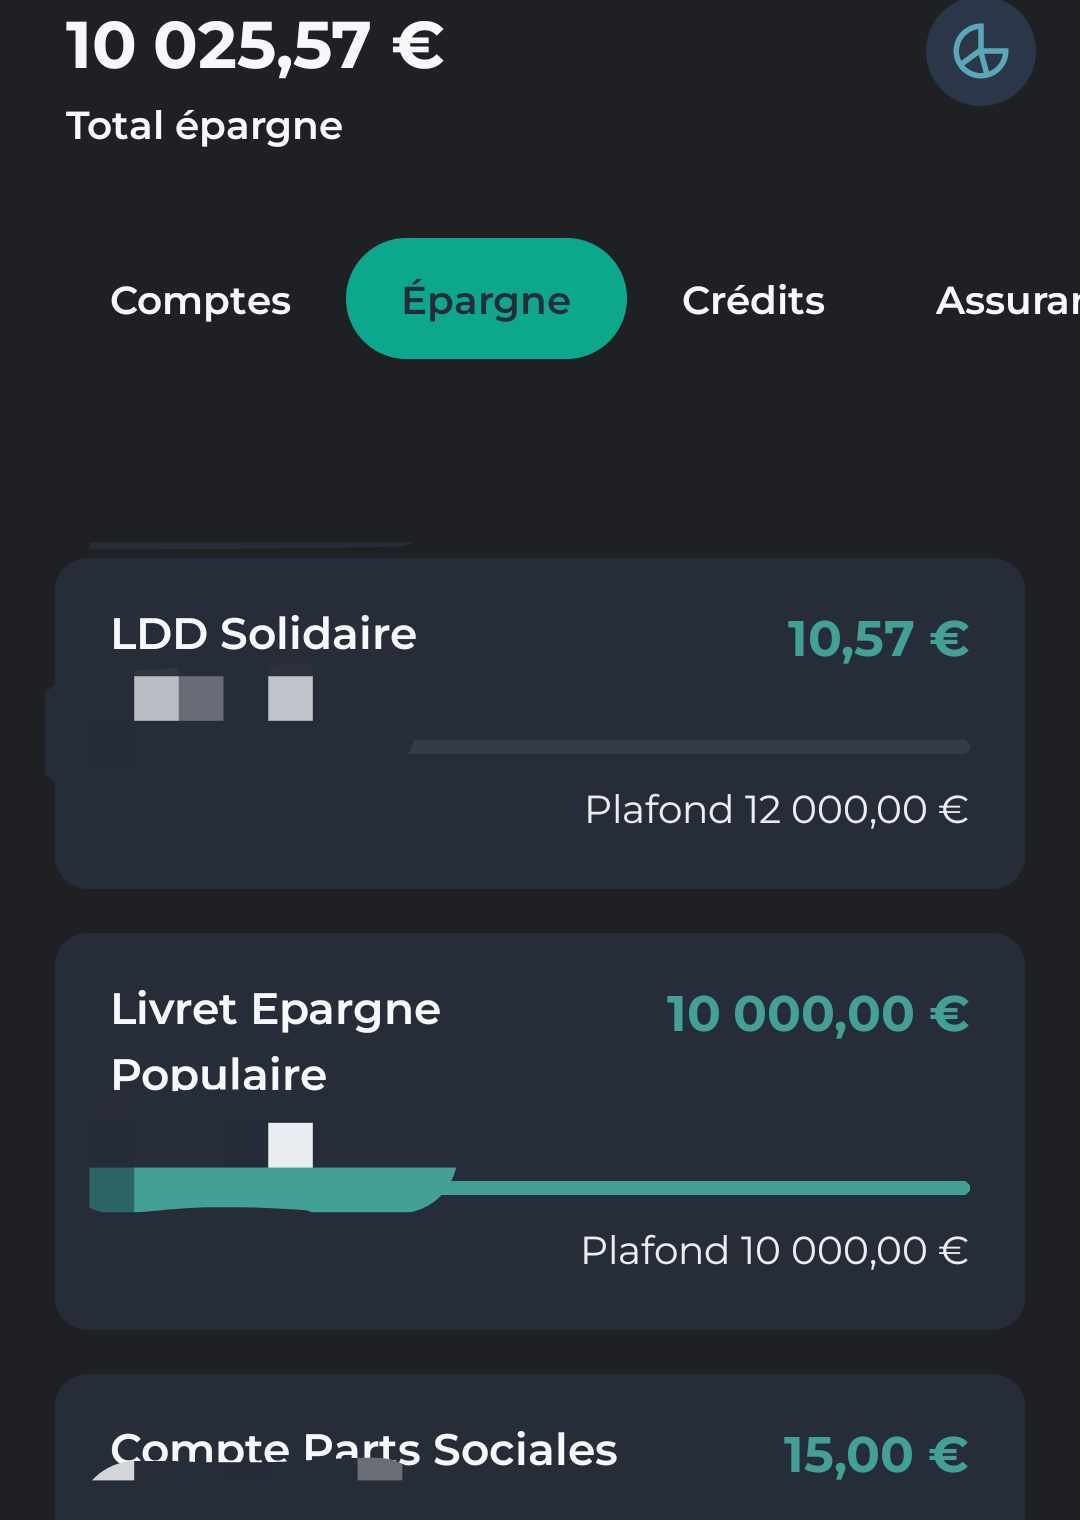Image resolution: width=1080 pixels, height=1520 pixels.
Task: Tap the 10 000,00 € Livret balance
Action: [817, 1013]
